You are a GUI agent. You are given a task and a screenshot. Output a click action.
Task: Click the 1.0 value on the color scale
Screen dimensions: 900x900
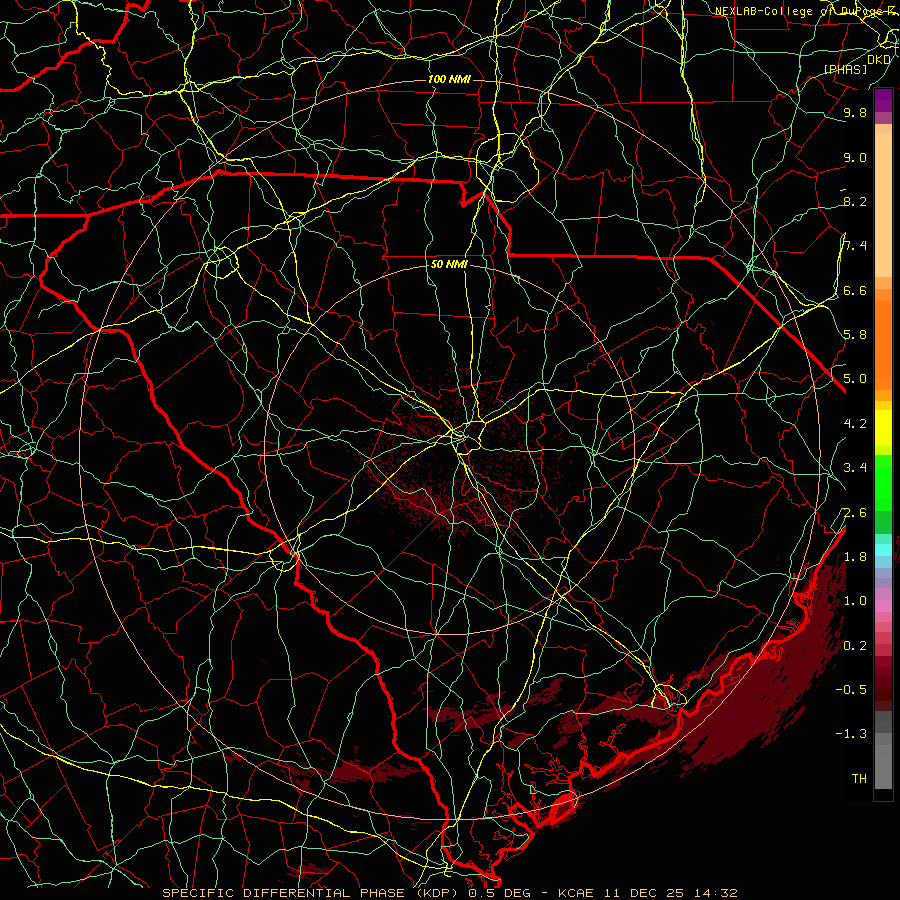pos(855,601)
